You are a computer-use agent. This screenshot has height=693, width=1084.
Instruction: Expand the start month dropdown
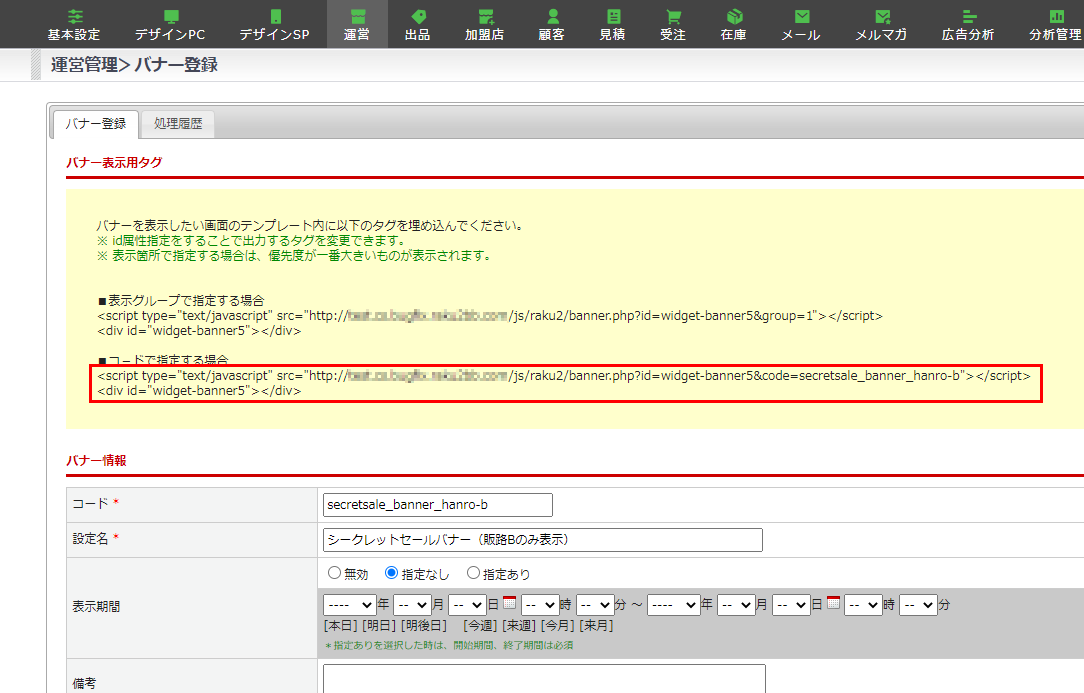412,605
